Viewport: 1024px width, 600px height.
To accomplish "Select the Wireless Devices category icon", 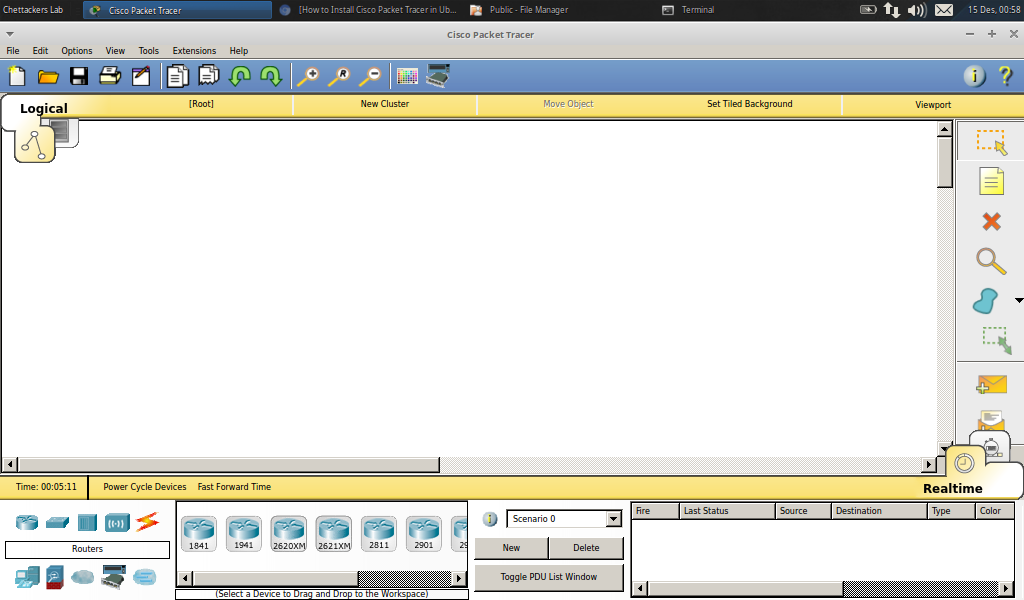I will coord(117,522).
